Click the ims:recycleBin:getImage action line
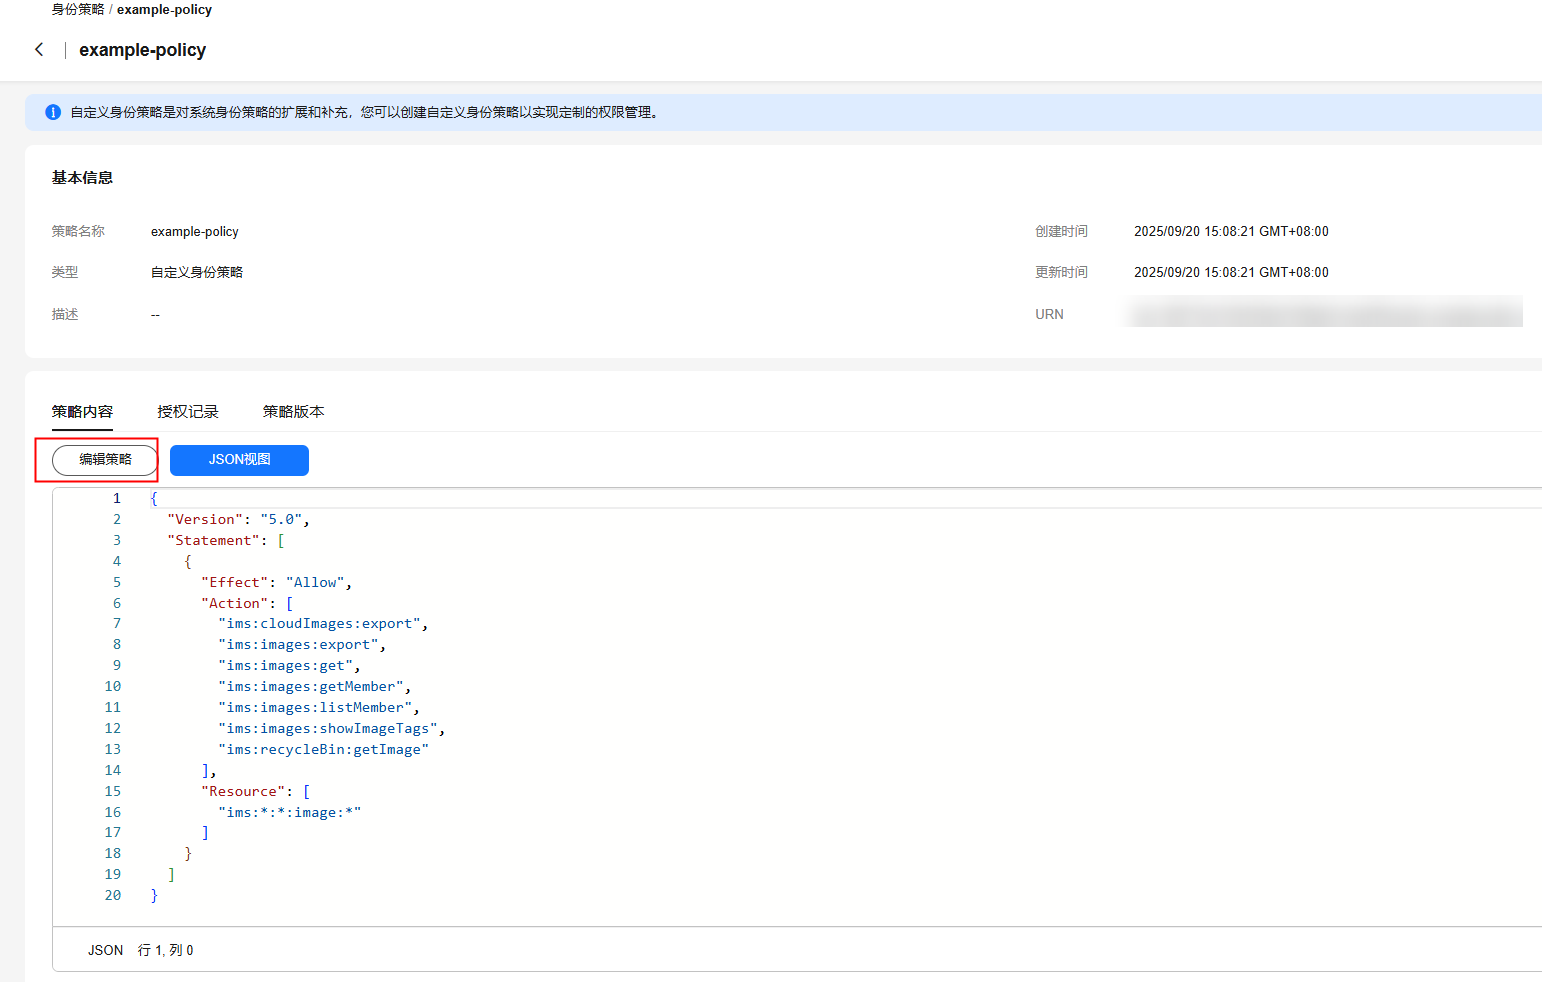Screen dimensions: 1542x982 pyautogui.click(x=323, y=749)
